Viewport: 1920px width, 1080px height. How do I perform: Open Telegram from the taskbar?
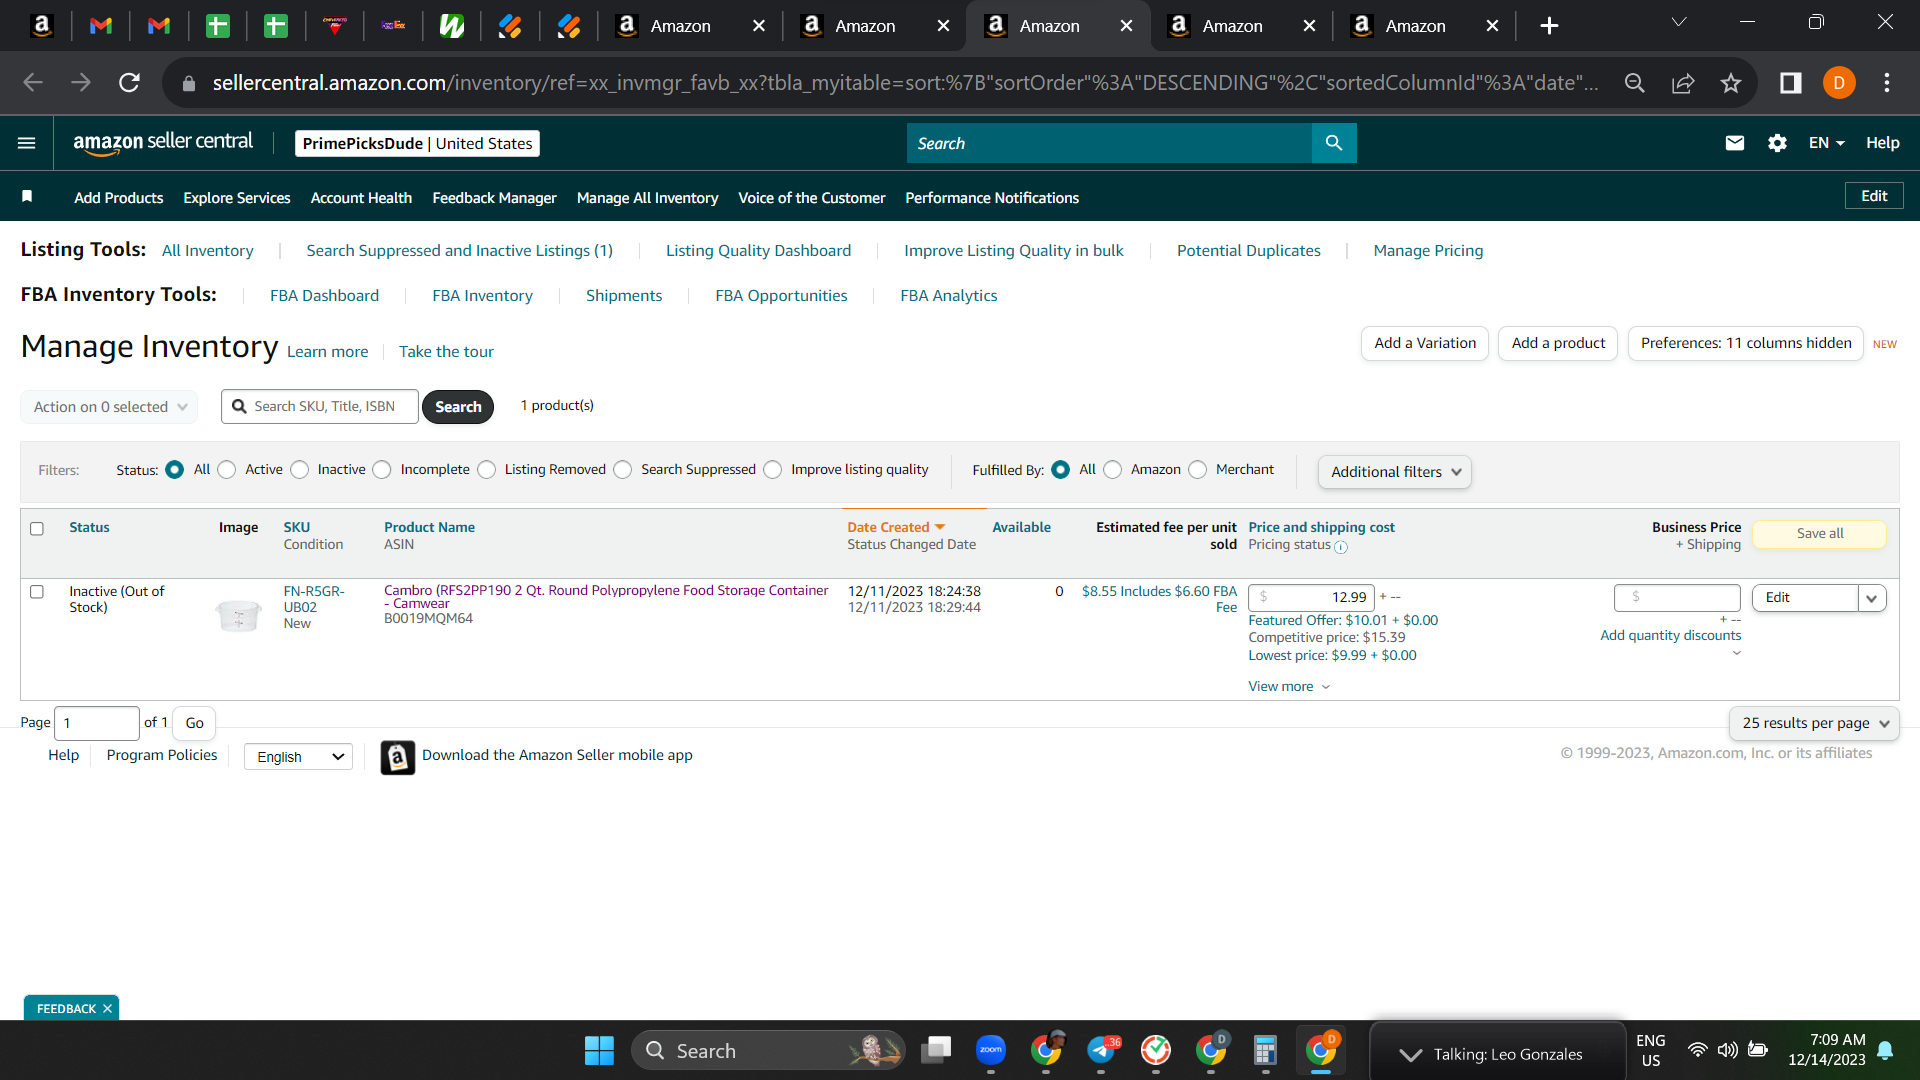tap(1101, 1050)
